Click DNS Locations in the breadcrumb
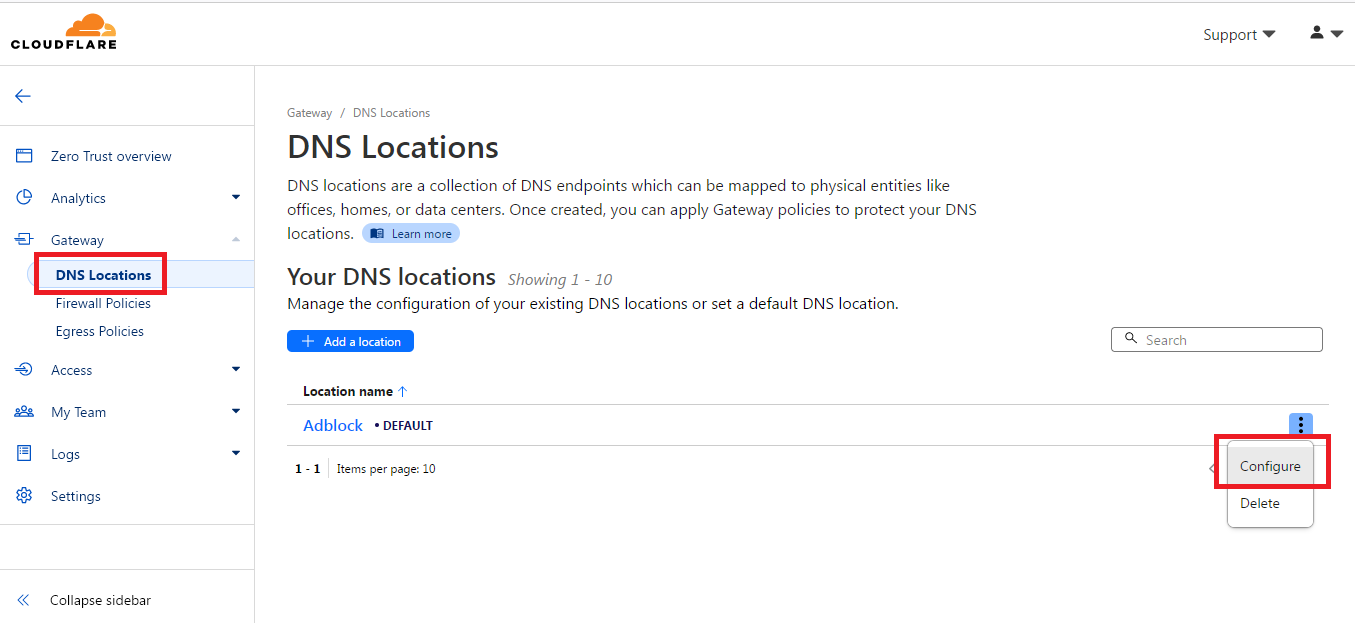Viewport: 1355px width, 623px height. (x=391, y=113)
